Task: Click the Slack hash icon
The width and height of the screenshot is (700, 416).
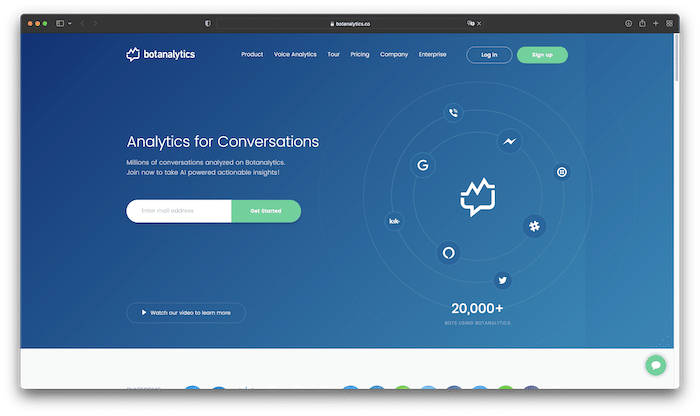Action: [534, 226]
